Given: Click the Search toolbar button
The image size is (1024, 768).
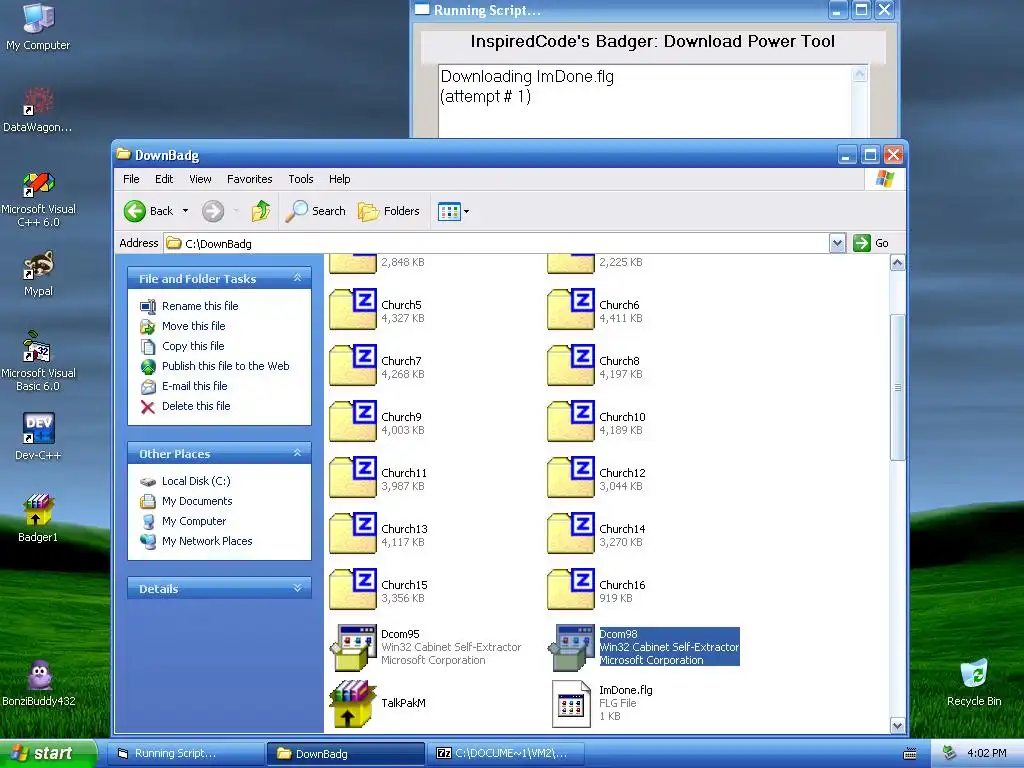Looking at the screenshot, I should pos(316,211).
